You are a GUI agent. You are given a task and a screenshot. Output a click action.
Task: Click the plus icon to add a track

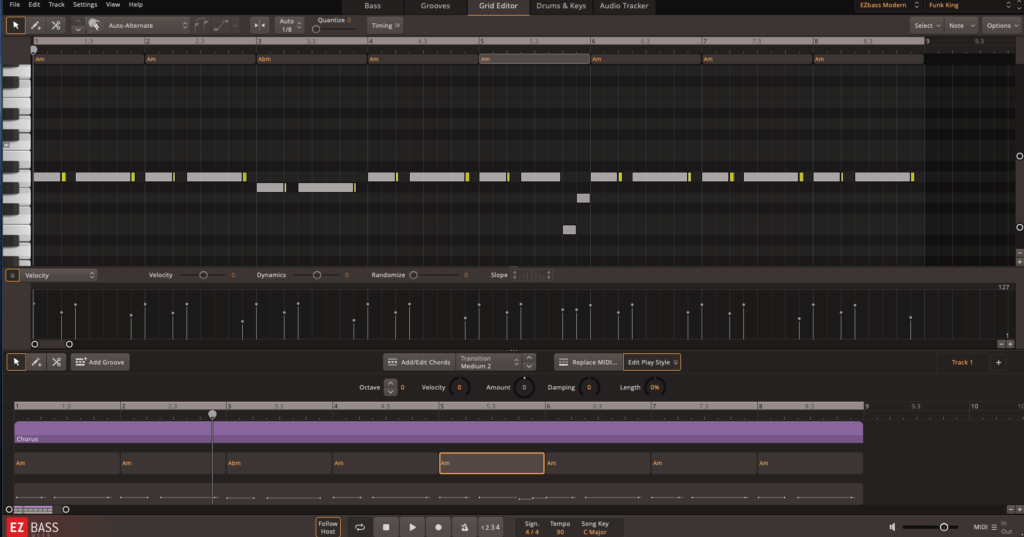(998, 362)
